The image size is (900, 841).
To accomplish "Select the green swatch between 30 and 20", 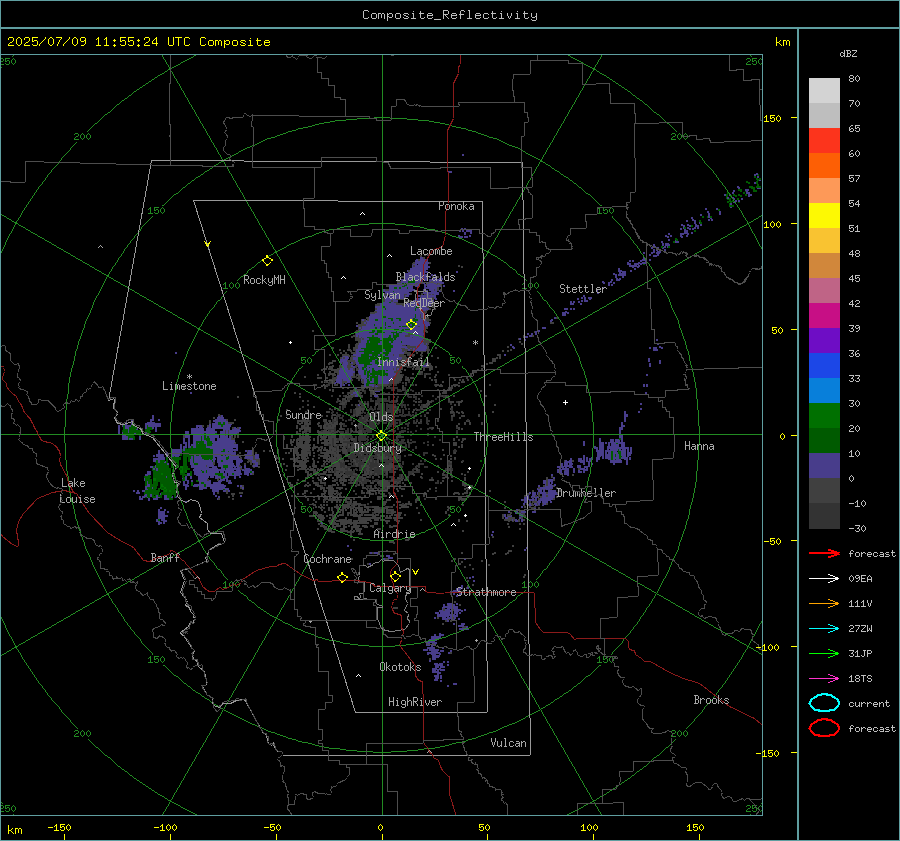I will pyautogui.click(x=824, y=416).
